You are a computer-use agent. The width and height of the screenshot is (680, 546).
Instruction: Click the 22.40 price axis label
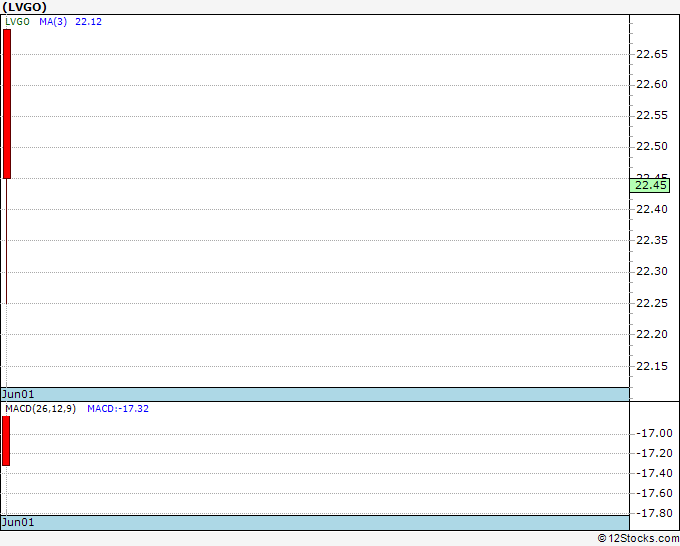click(x=651, y=209)
